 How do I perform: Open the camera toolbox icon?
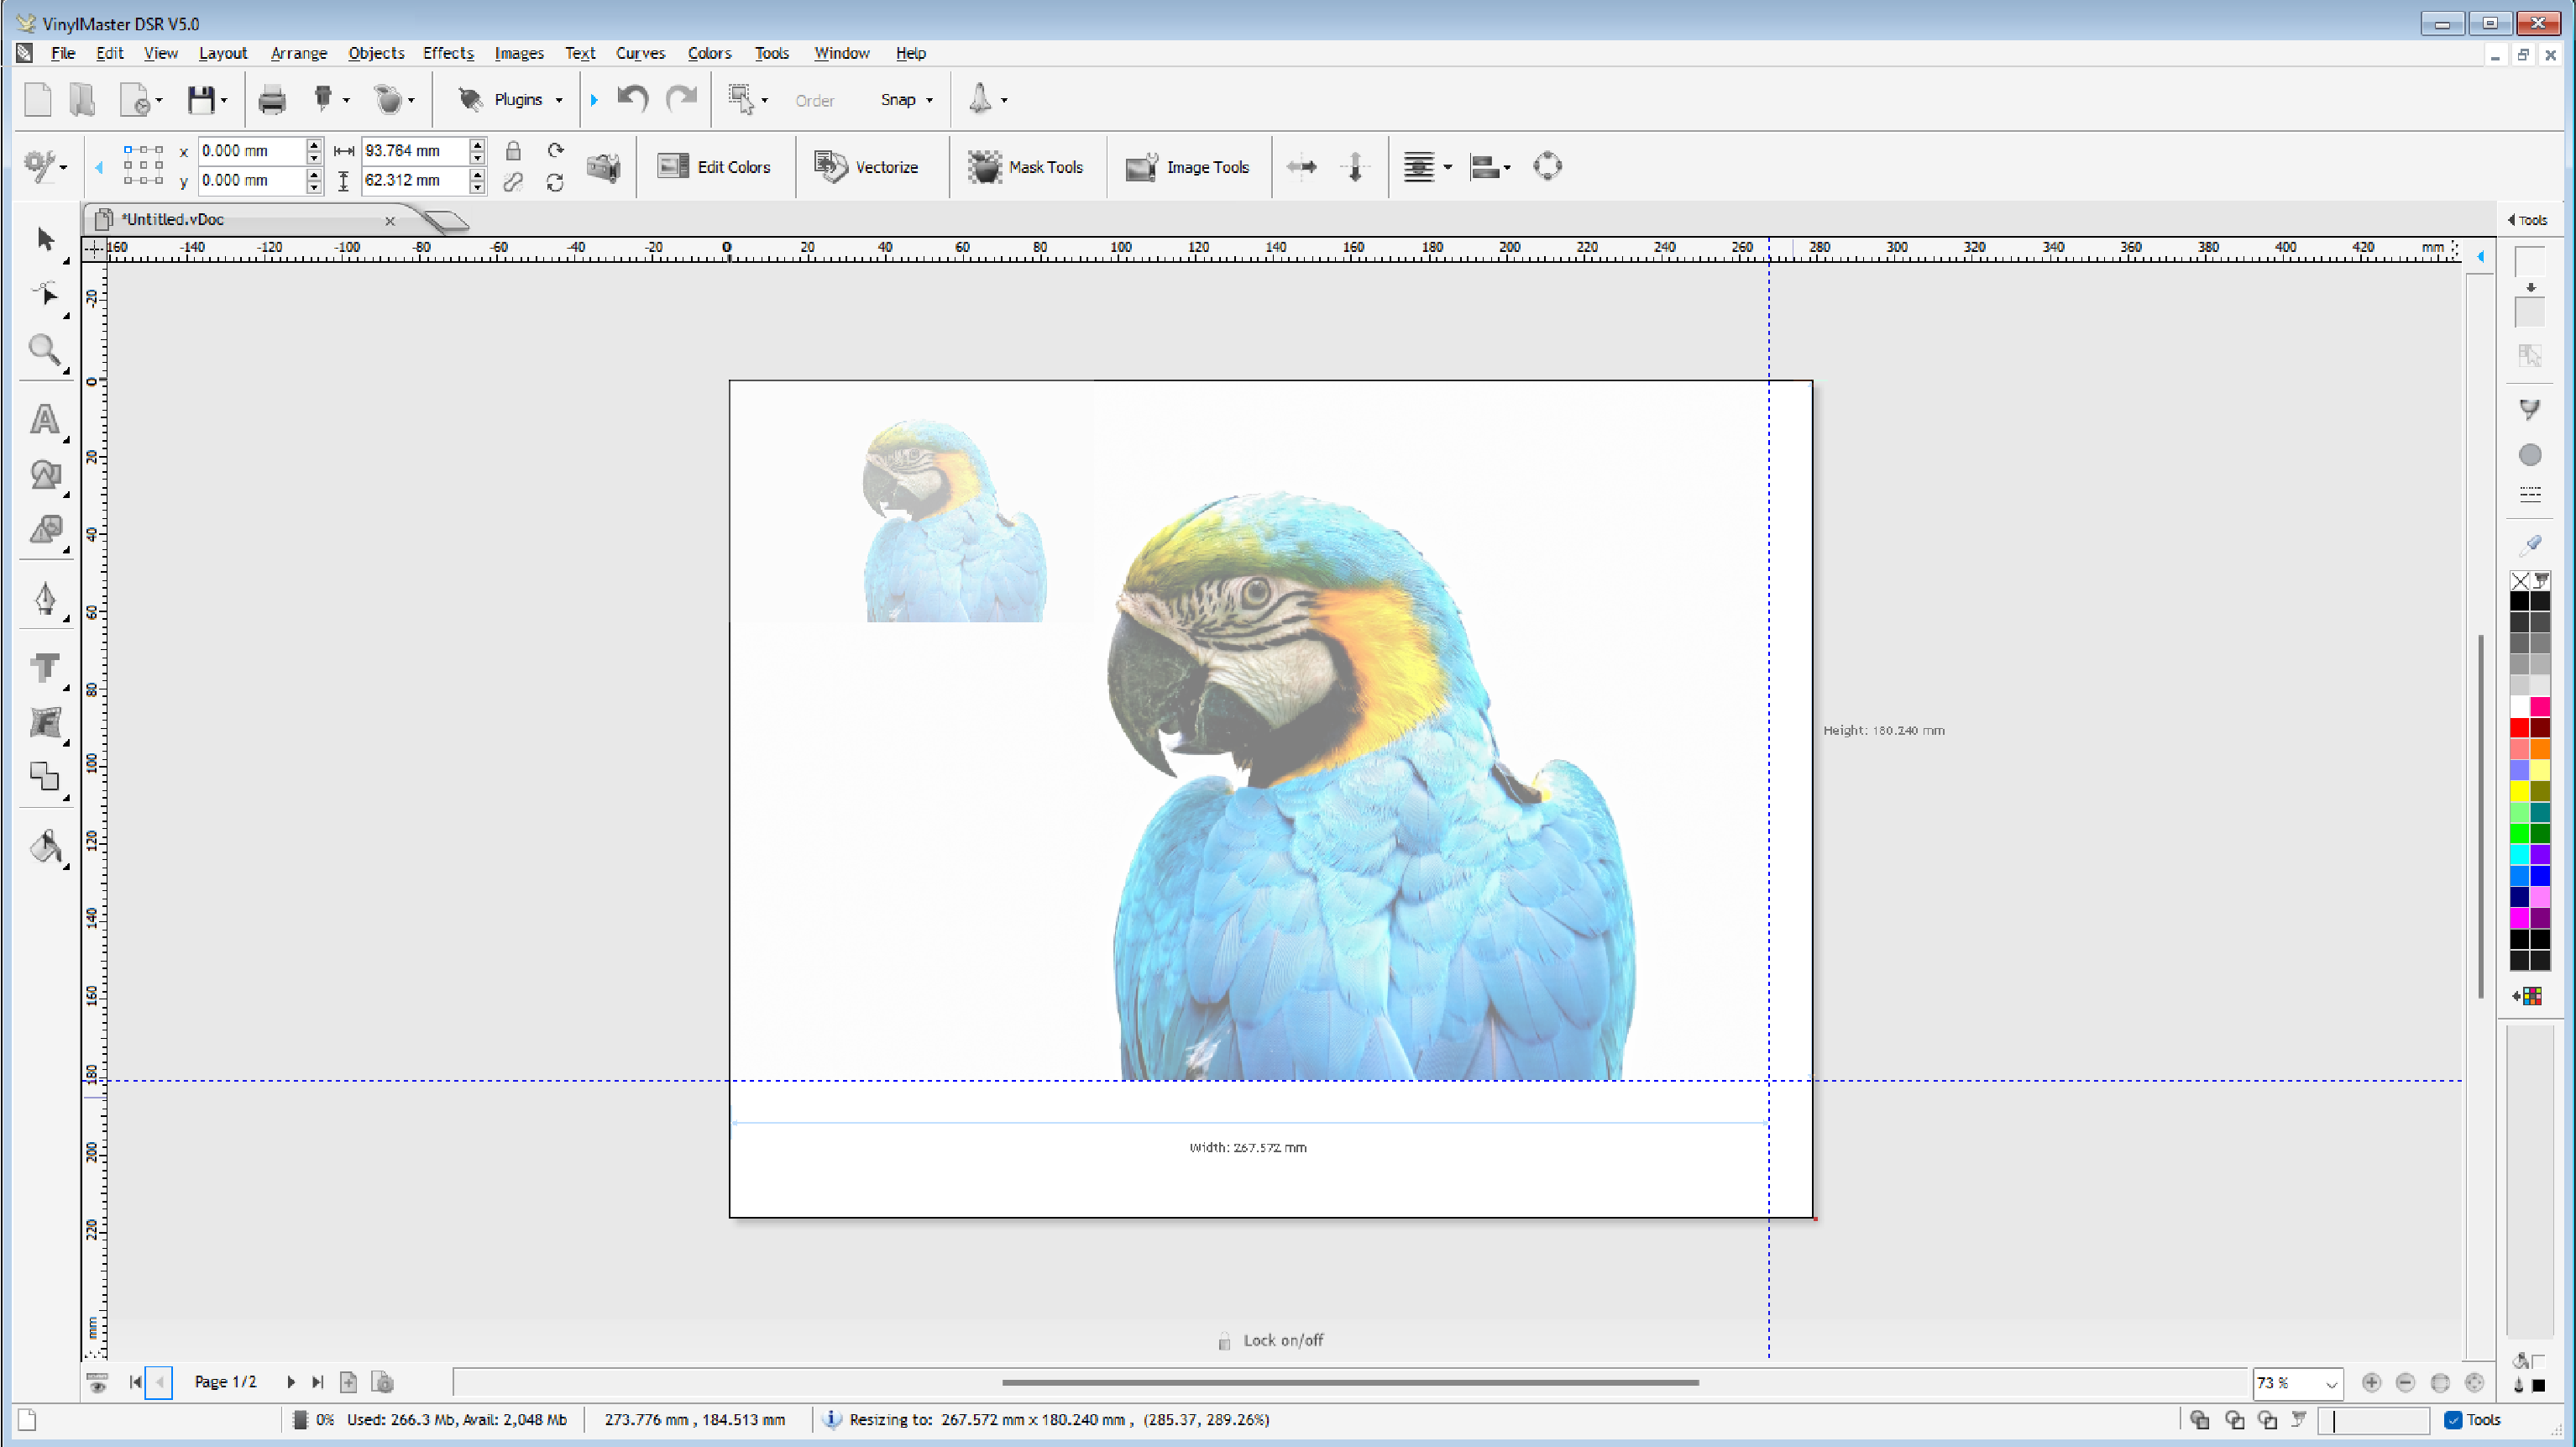pos(604,167)
